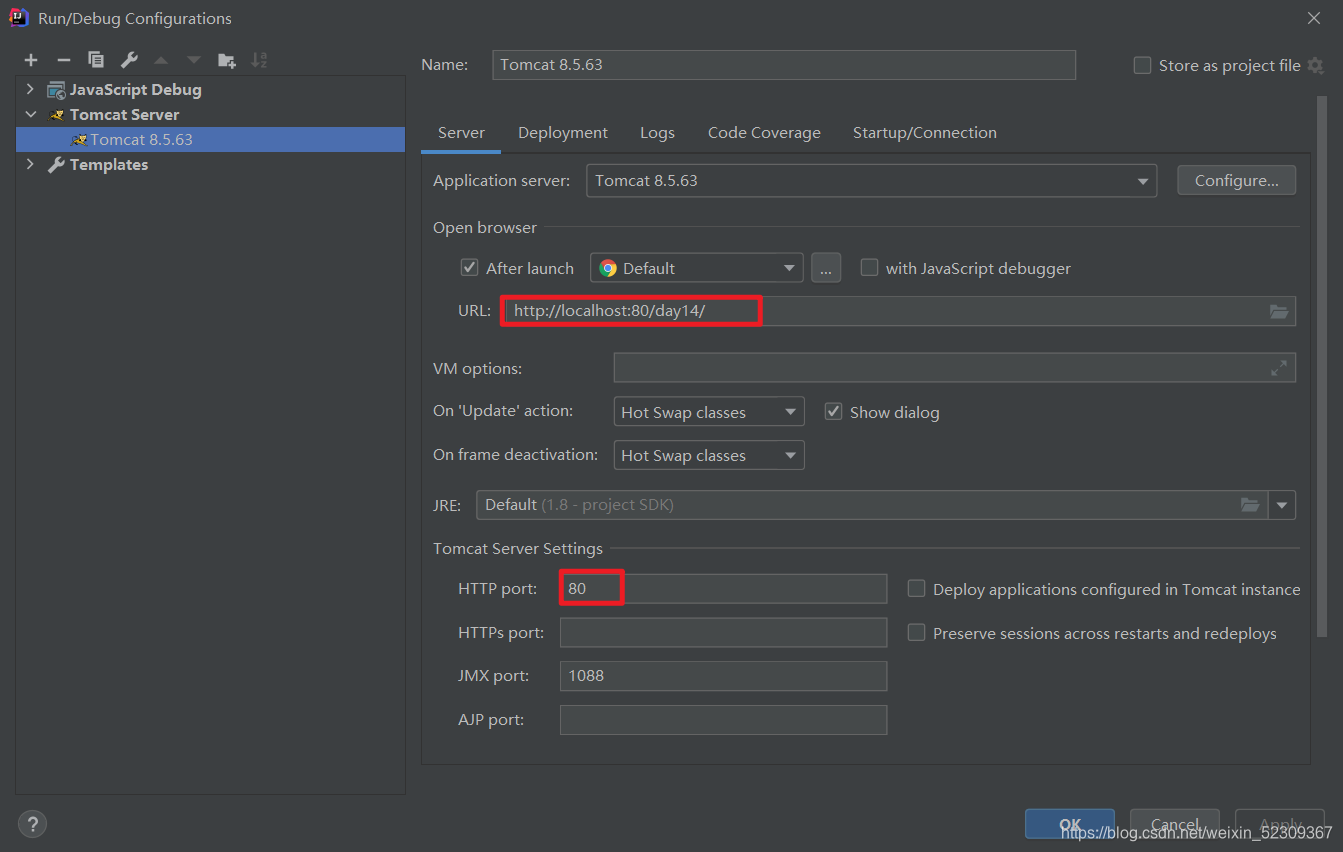Open the wrench edit defaults icon

point(129,60)
